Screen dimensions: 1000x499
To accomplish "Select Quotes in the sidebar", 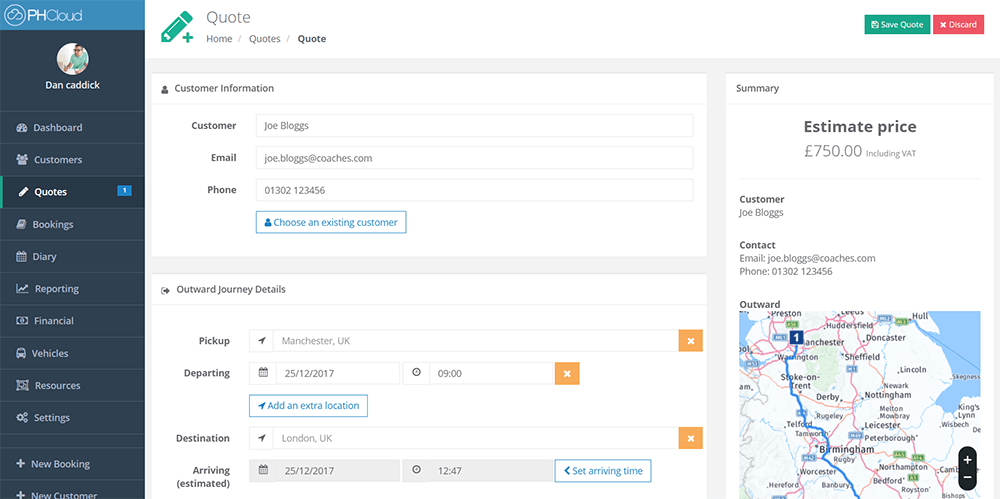I will tap(72, 191).
